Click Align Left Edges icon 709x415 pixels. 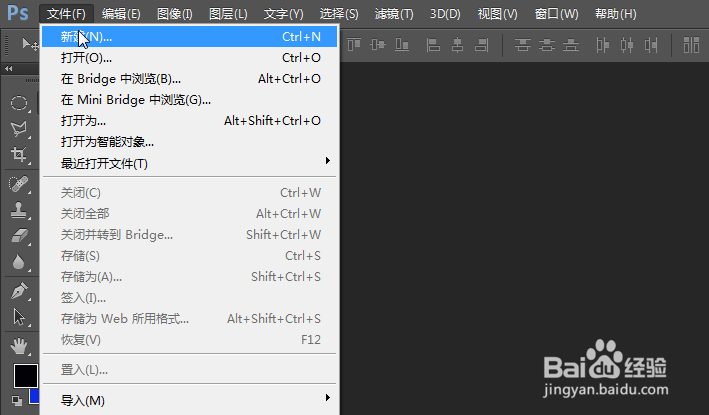coord(433,45)
